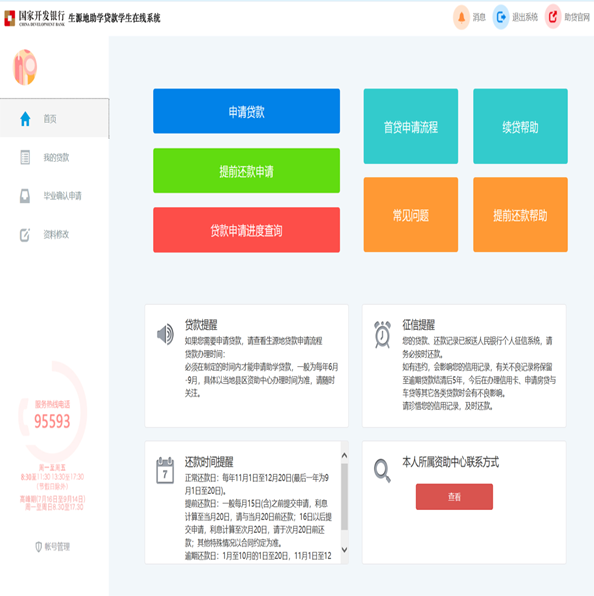
Task: Click the down arrow in 还款时间提醒 scrollbar
Action: [x=344, y=550]
